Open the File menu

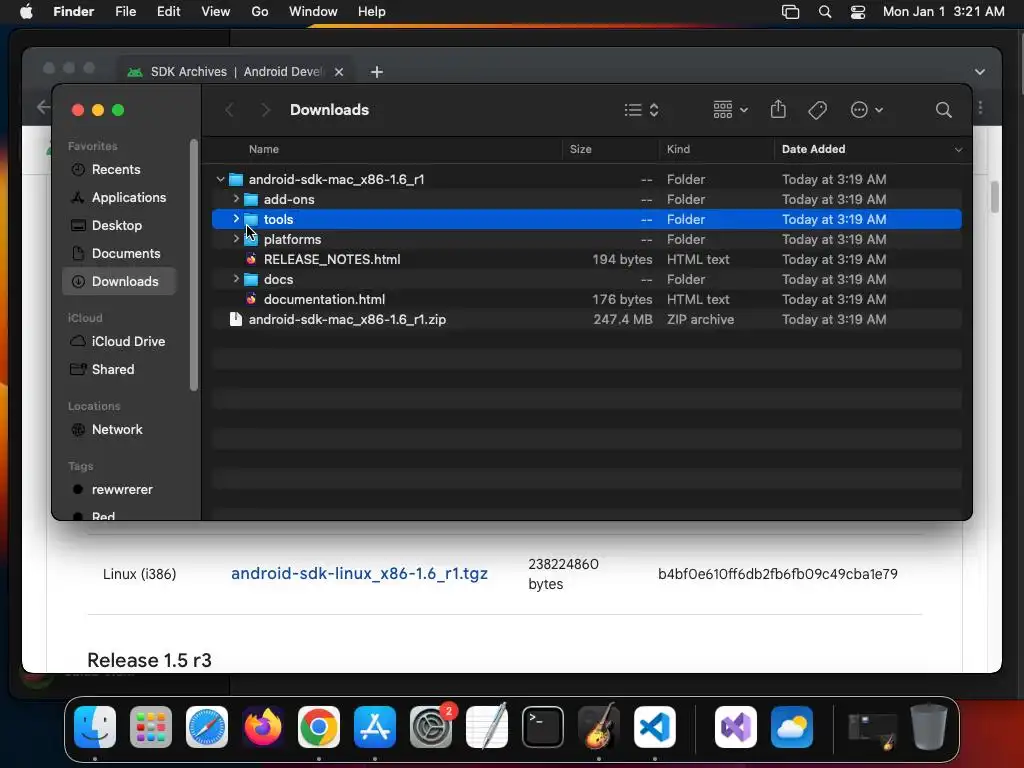tap(125, 12)
